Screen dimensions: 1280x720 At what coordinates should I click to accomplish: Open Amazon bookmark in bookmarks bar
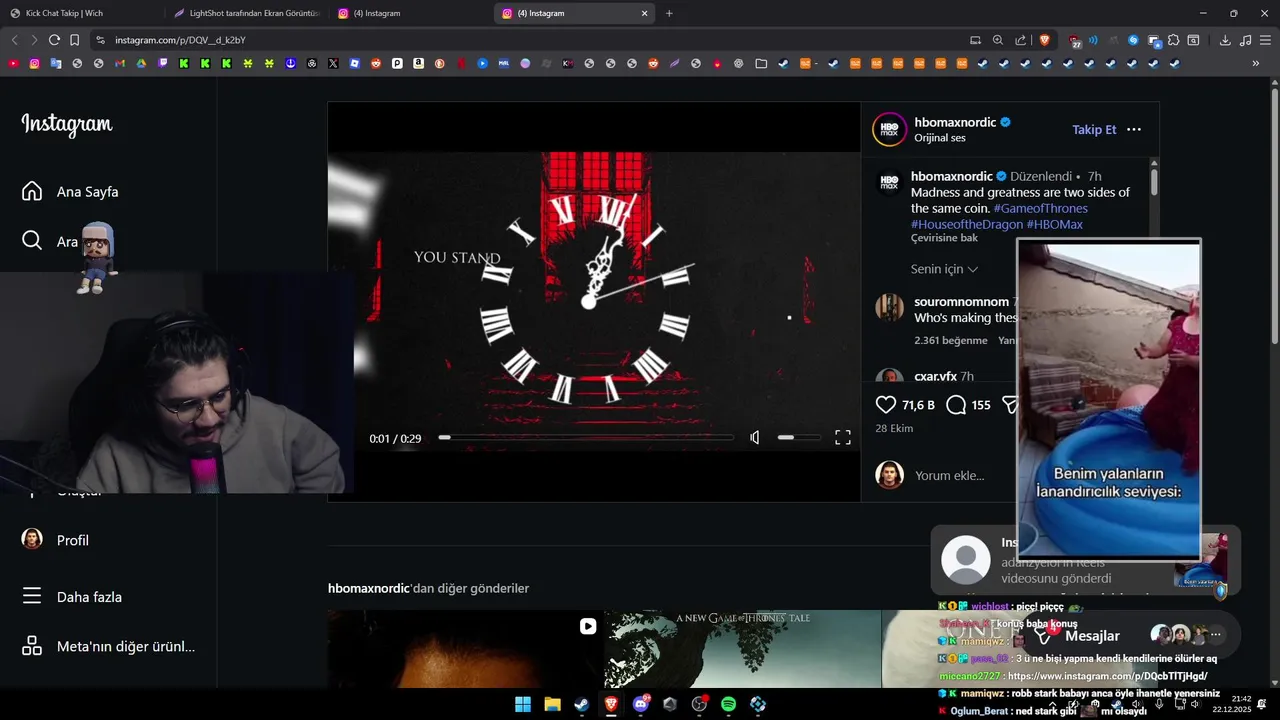pos(418,63)
